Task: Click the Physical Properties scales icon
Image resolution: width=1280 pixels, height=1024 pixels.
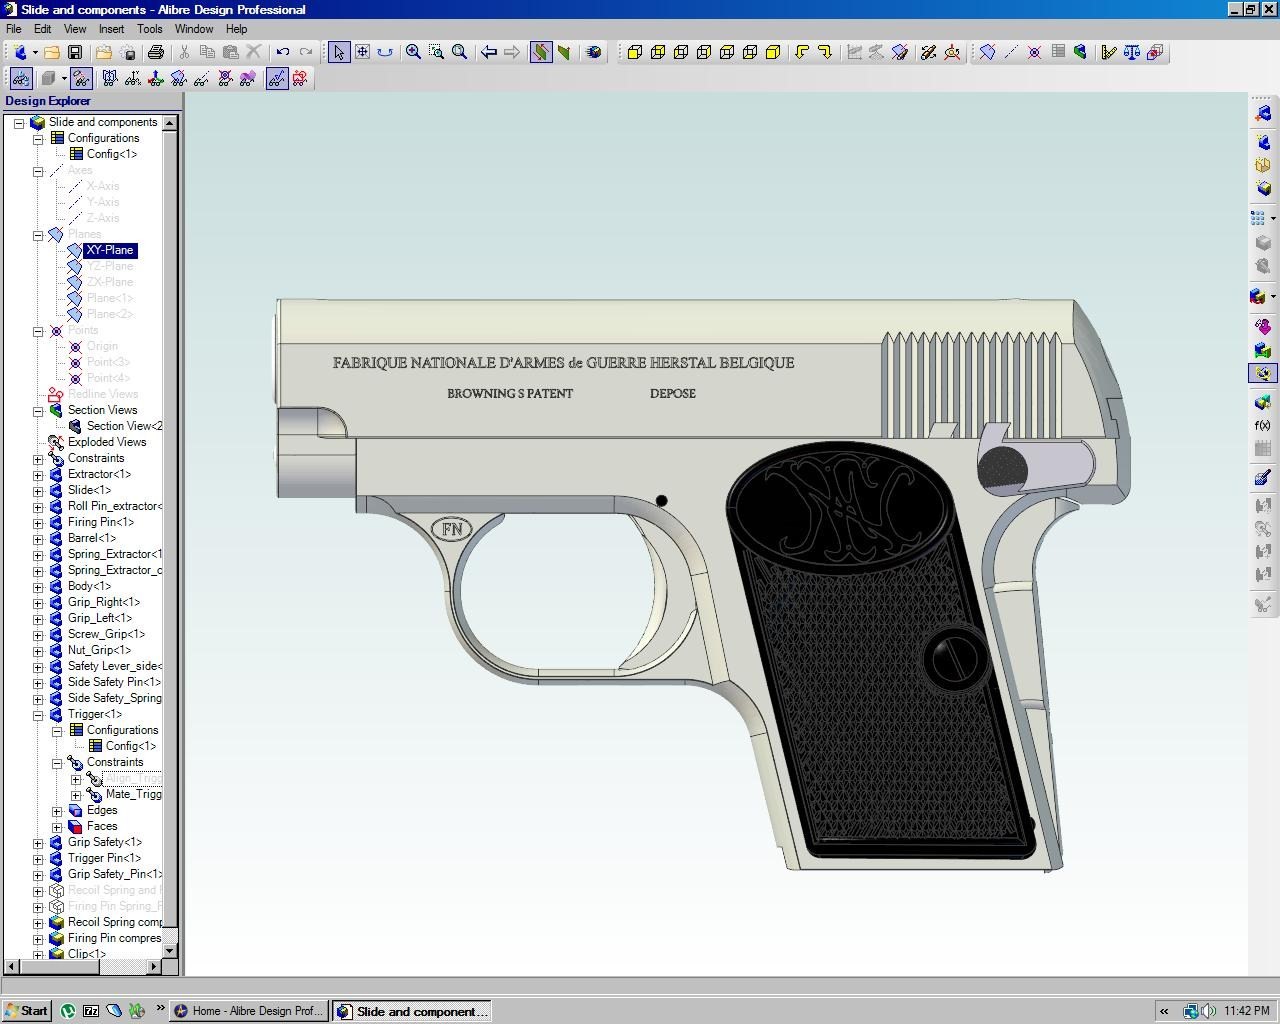Action: tap(1131, 52)
